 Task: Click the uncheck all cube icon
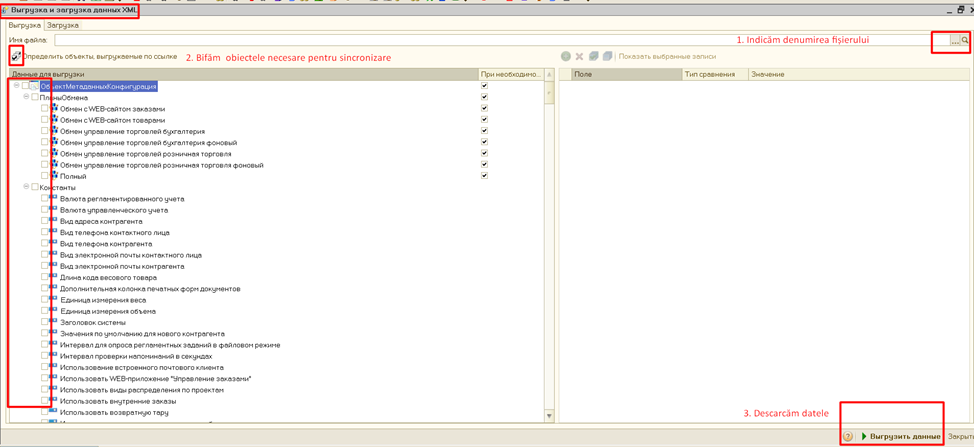[x=608, y=56]
